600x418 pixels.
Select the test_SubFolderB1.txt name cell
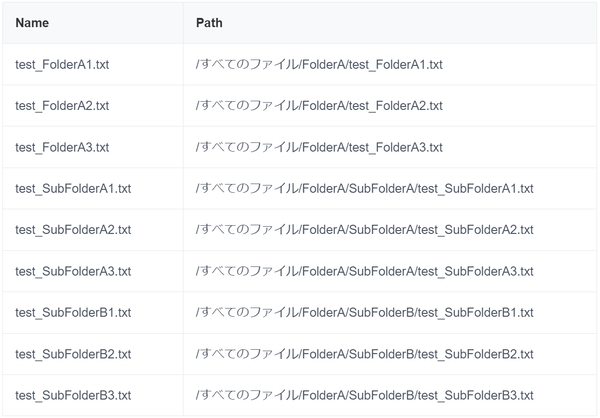point(73,312)
